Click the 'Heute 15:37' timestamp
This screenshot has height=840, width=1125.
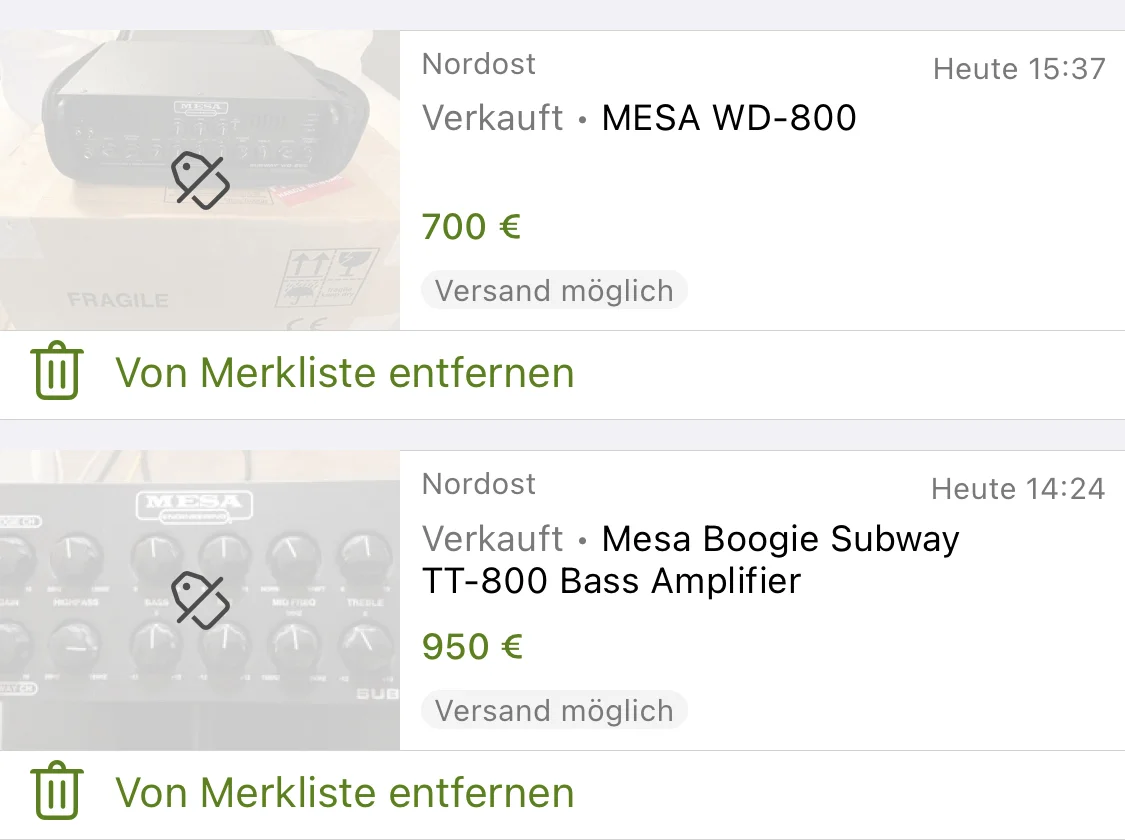[x=1019, y=69]
